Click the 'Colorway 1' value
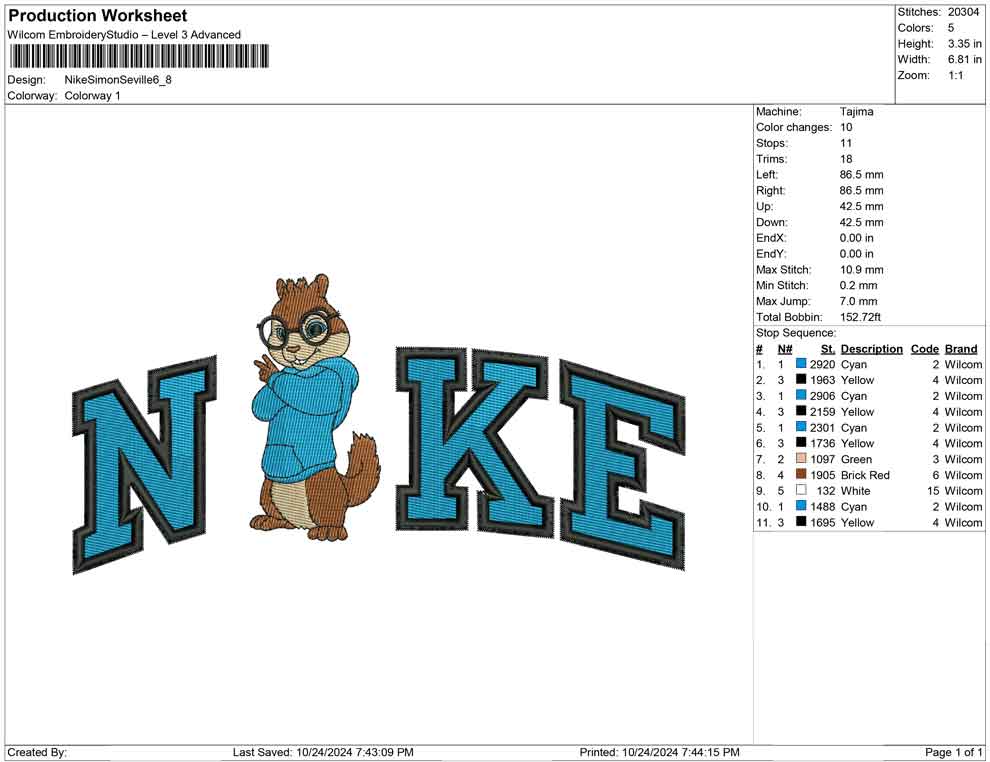The width and height of the screenshot is (990, 762). pos(92,96)
